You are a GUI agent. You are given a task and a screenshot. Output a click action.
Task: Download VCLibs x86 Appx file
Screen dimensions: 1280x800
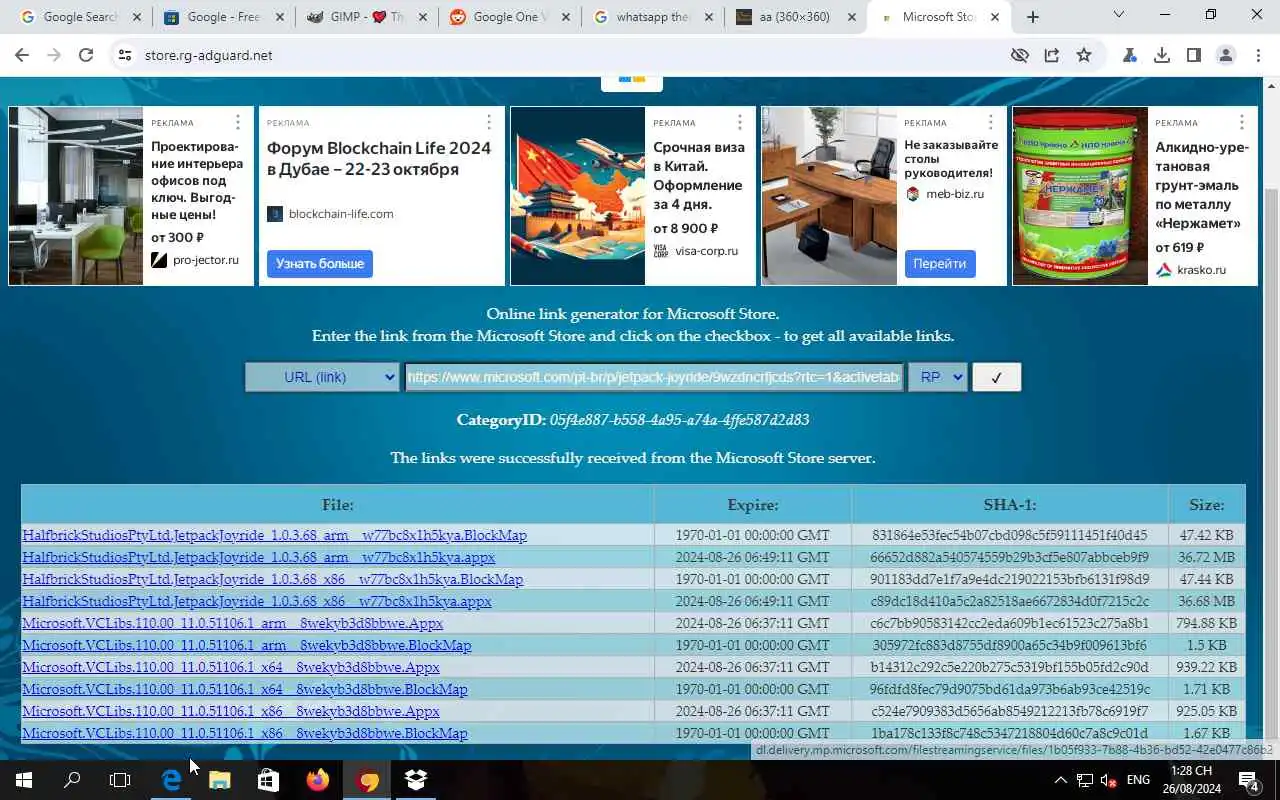point(230,711)
